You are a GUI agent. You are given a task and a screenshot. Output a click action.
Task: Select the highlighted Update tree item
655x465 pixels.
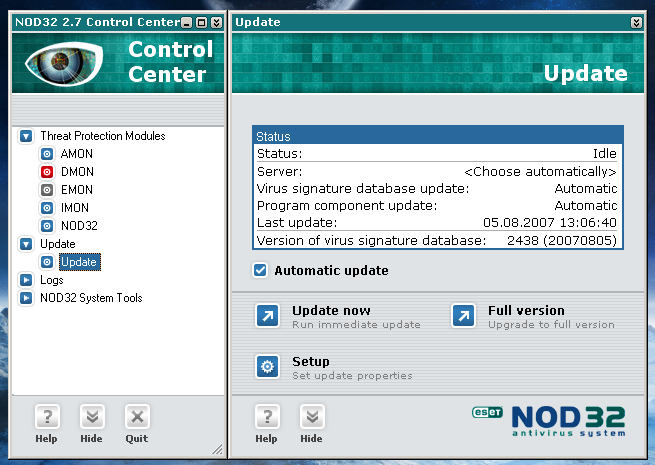click(79, 262)
